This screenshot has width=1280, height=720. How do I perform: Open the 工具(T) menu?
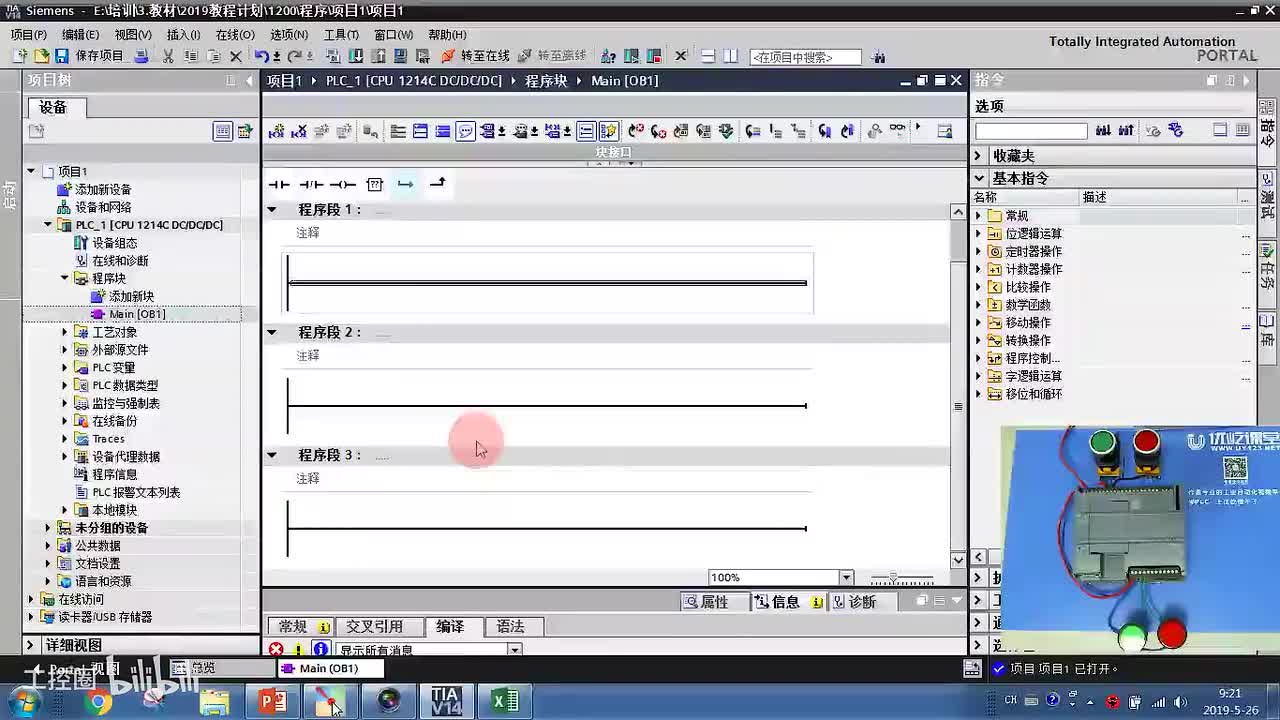tap(341, 34)
